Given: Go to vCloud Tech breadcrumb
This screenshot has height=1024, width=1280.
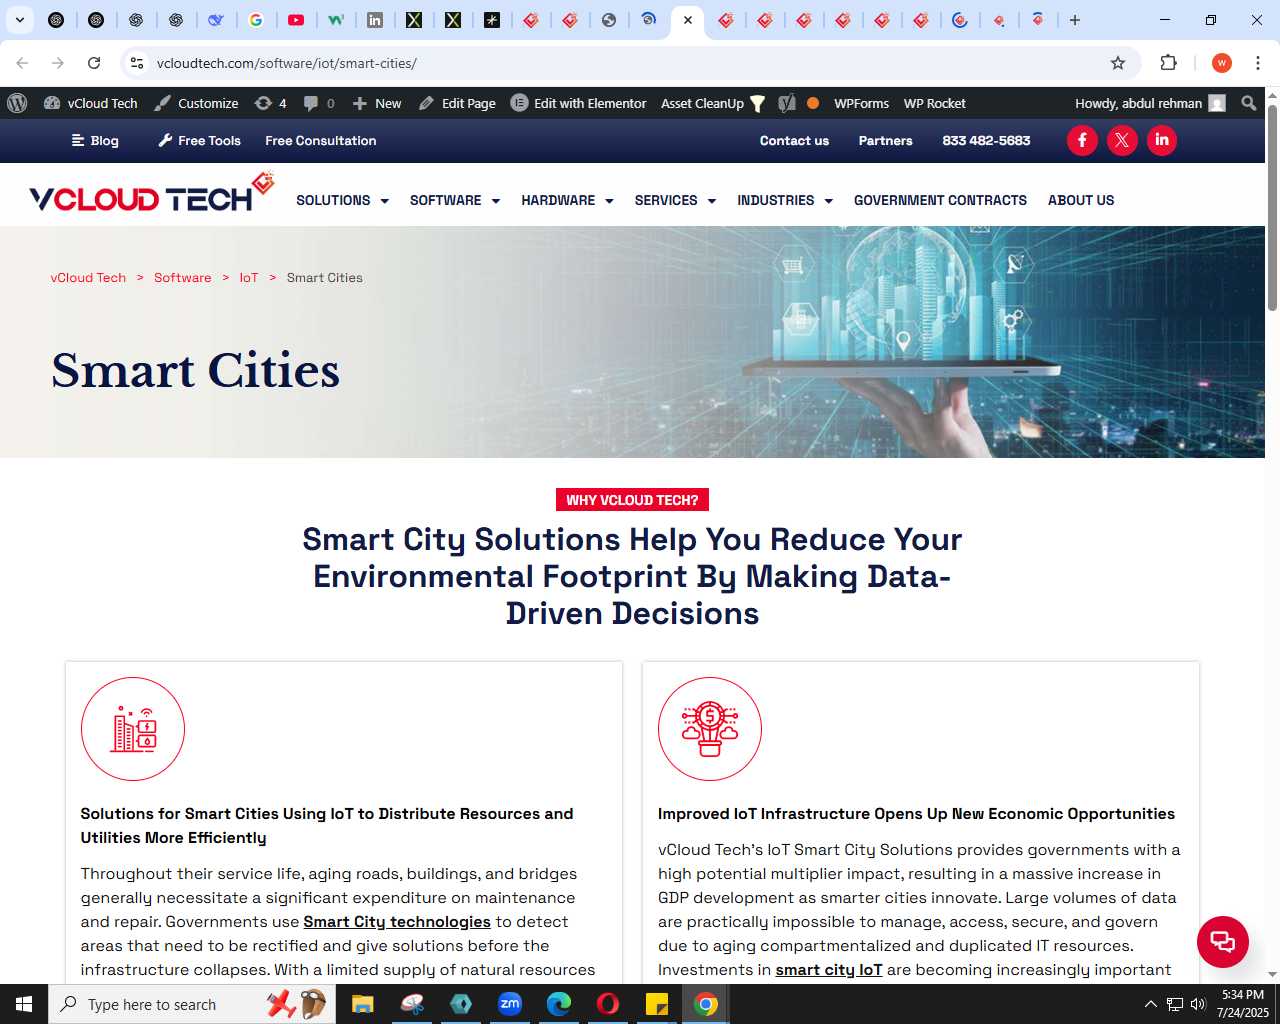Looking at the screenshot, I should click(88, 278).
